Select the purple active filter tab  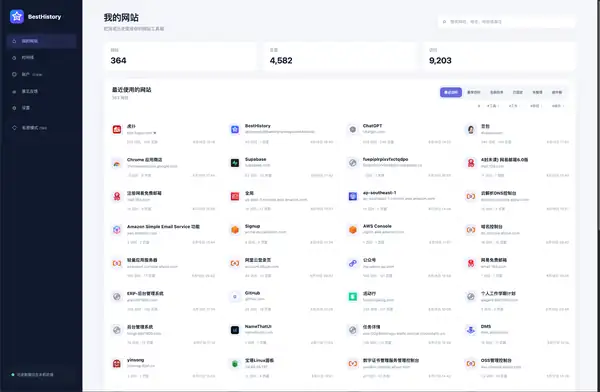click(451, 92)
